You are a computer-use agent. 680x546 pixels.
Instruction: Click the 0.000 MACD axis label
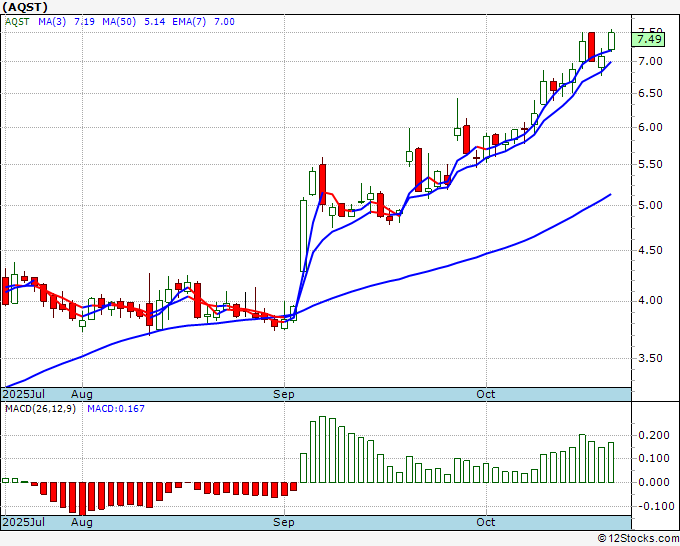[654, 482]
